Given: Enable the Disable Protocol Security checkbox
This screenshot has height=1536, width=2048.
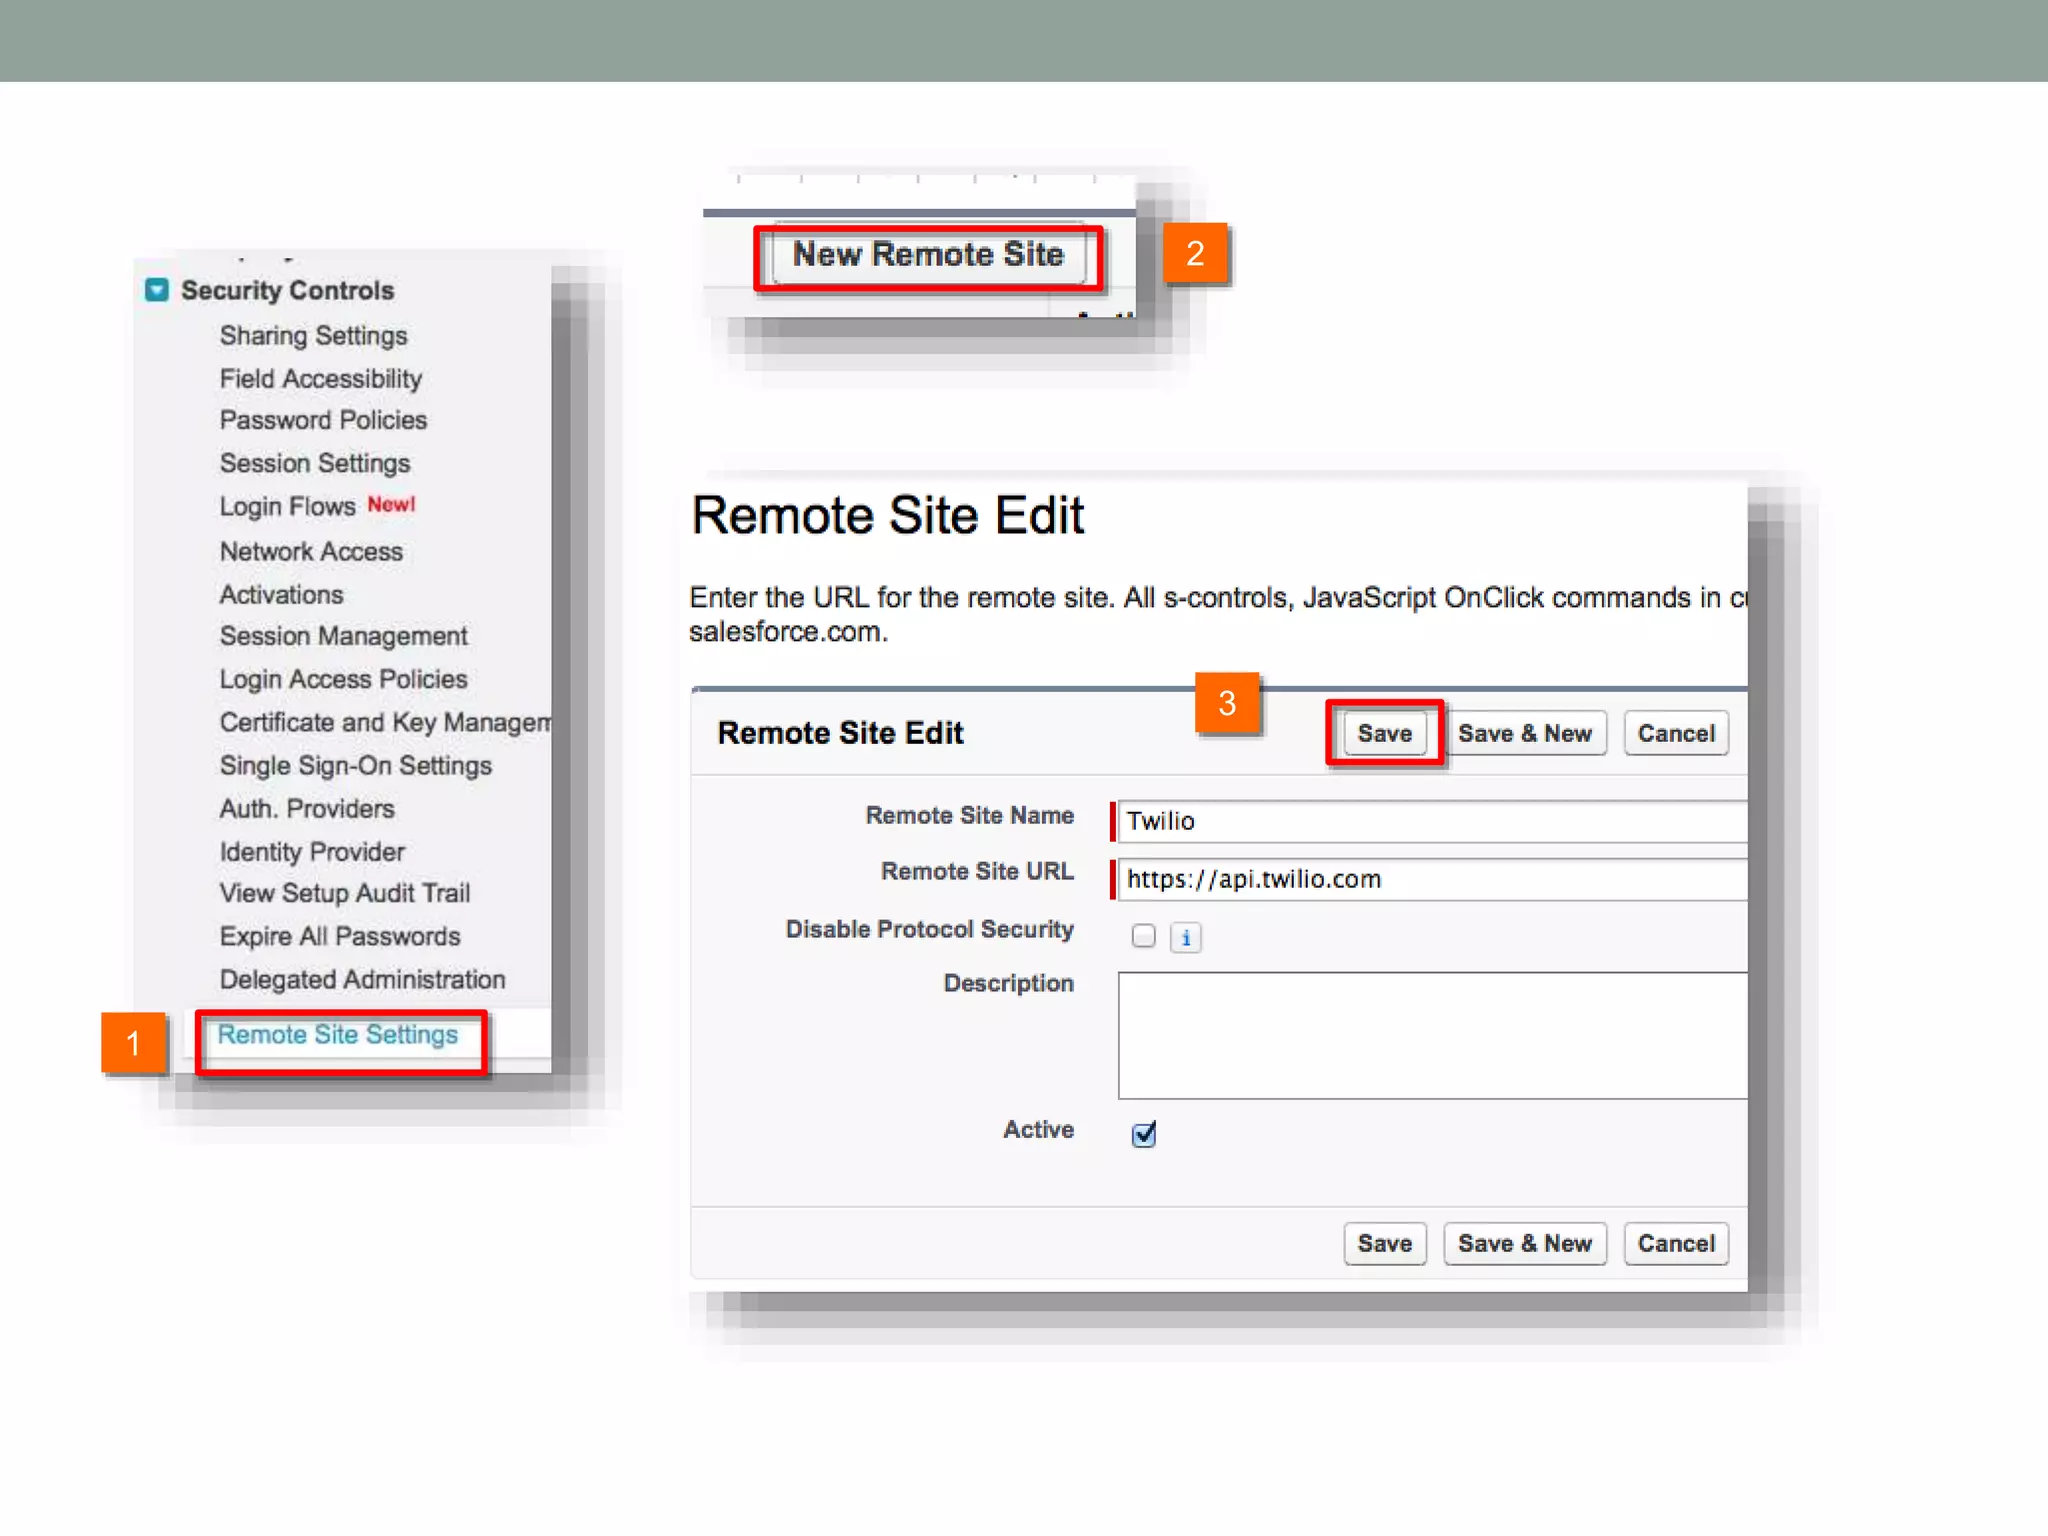Looking at the screenshot, I should (x=1143, y=936).
